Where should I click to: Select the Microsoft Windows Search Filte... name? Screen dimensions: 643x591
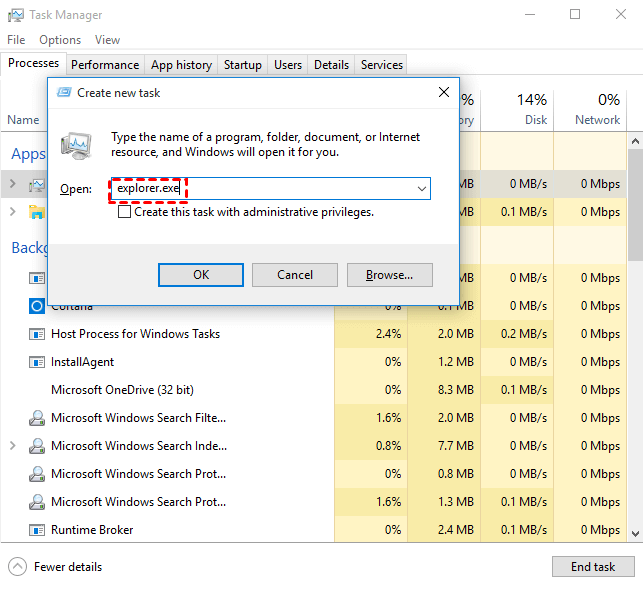tap(139, 418)
